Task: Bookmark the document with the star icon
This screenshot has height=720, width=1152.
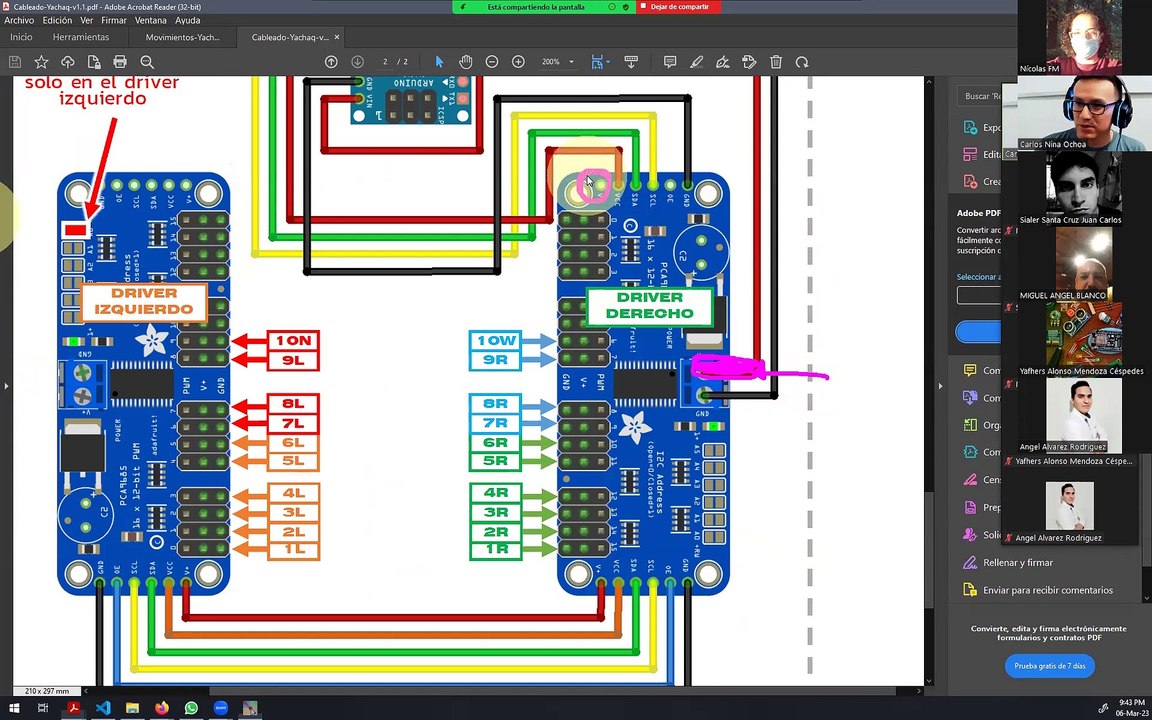Action: coord(41,62)
